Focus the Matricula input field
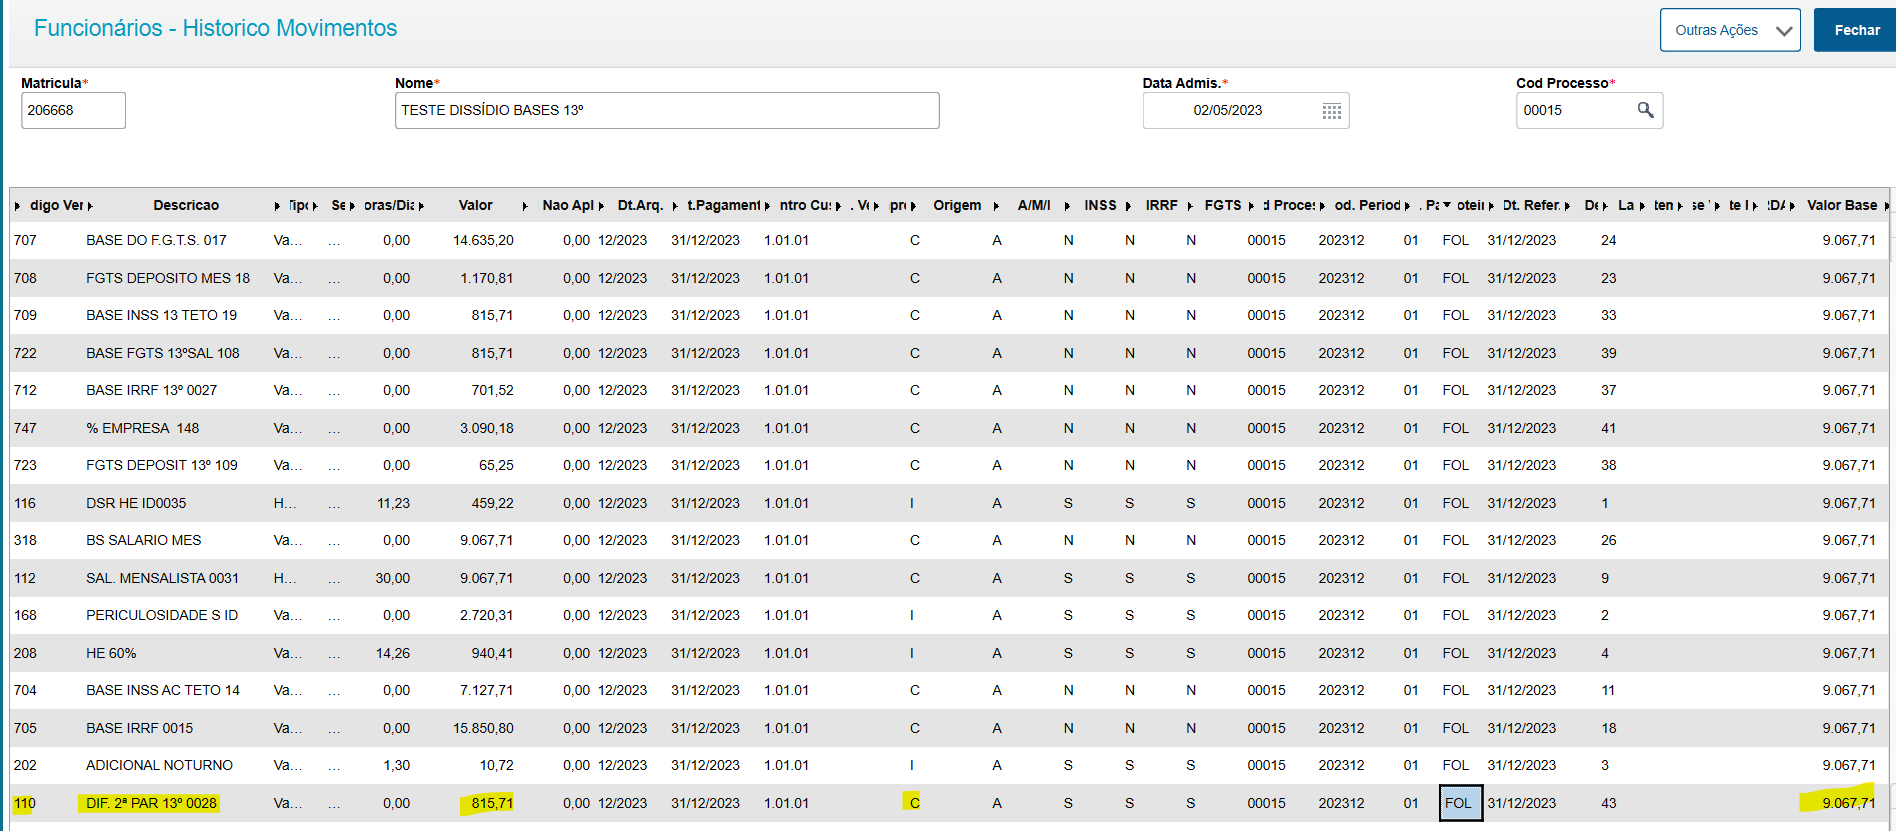 pos(73,110)
